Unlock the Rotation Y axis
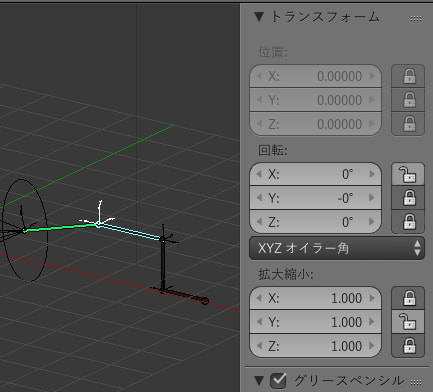The height and width of the screenshot is (392, 433). pyautogui.click(x=408, y=198)
